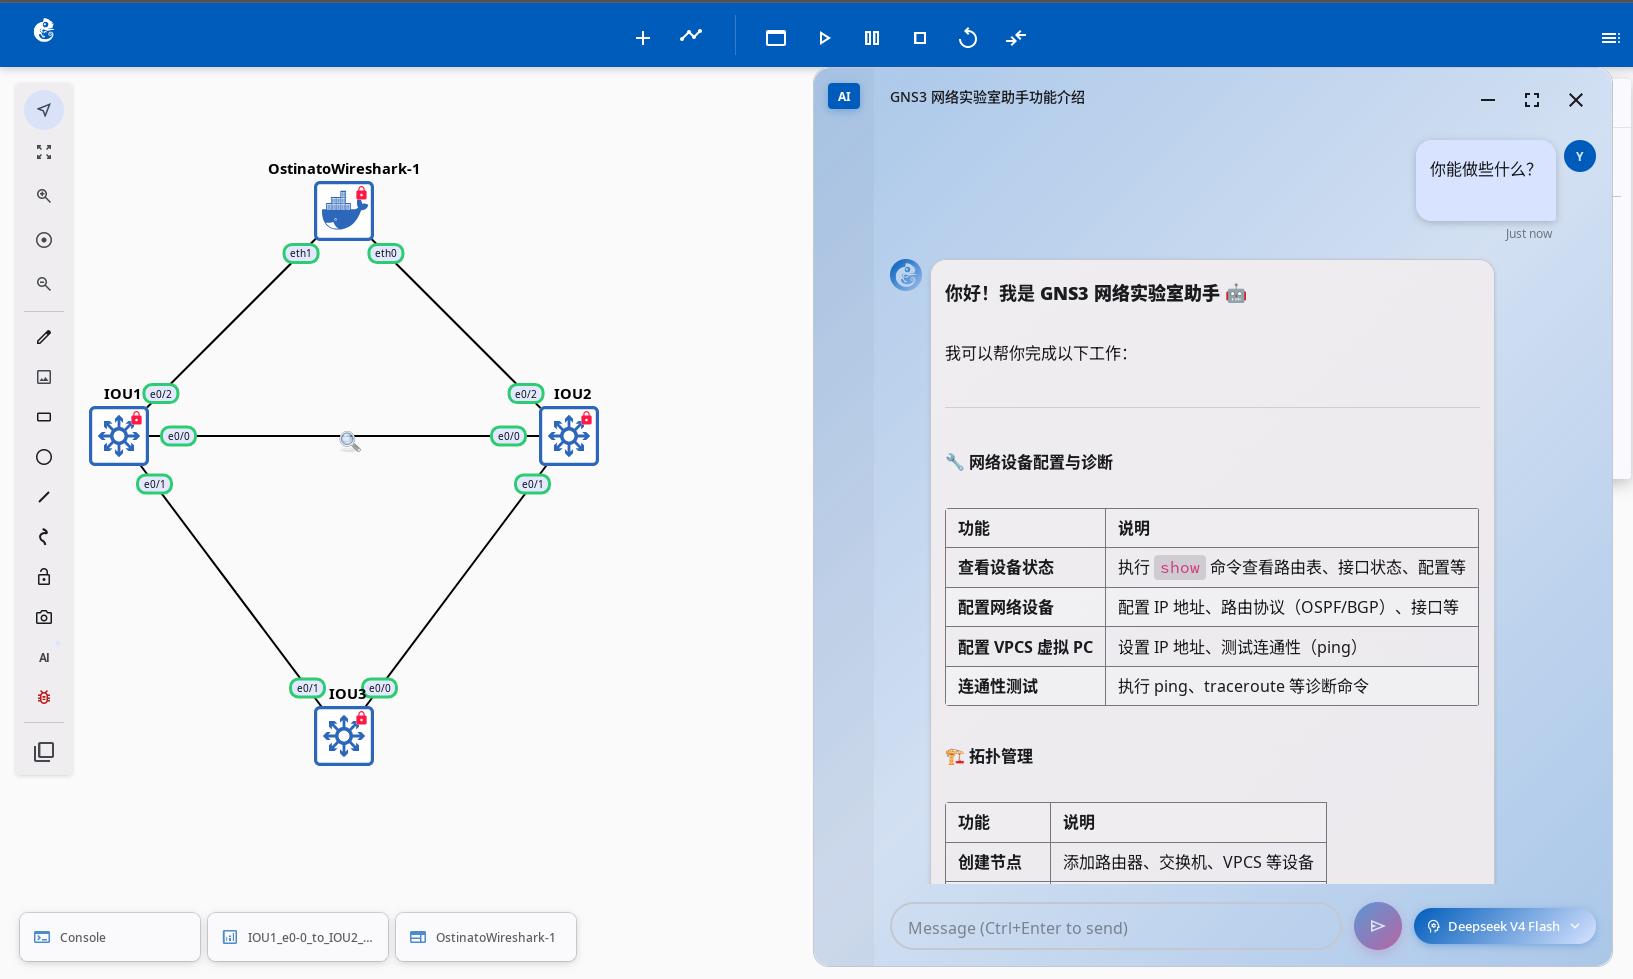Click the user avatar Y

1580,156
